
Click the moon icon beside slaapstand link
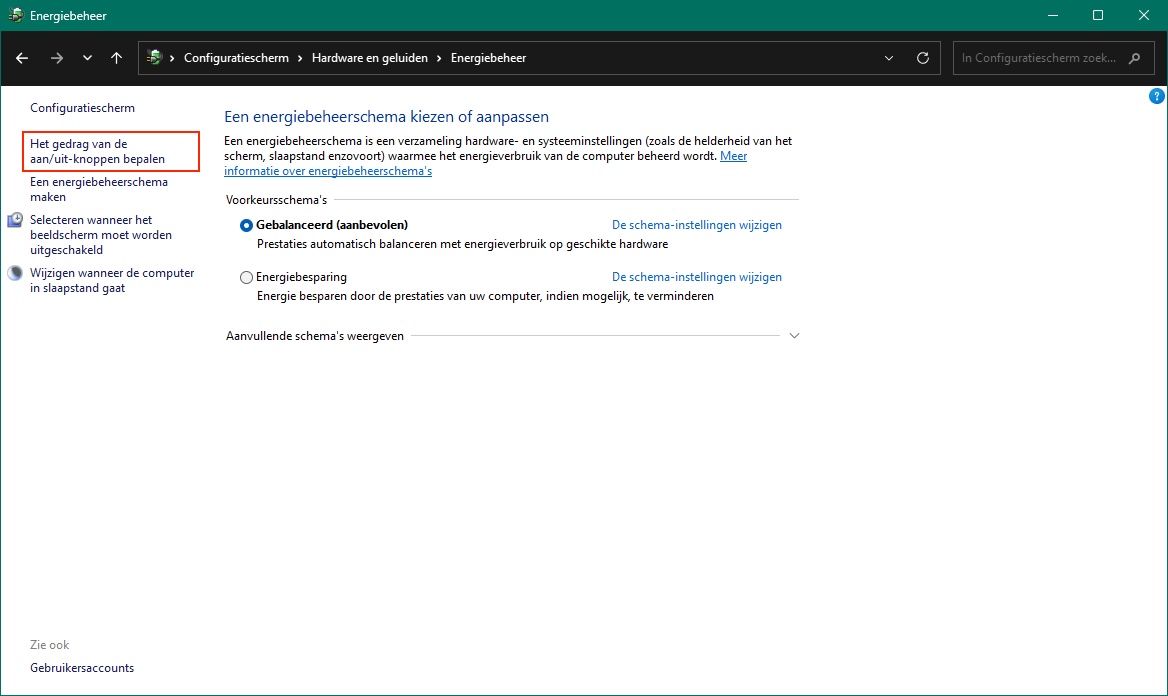point(15,273)
